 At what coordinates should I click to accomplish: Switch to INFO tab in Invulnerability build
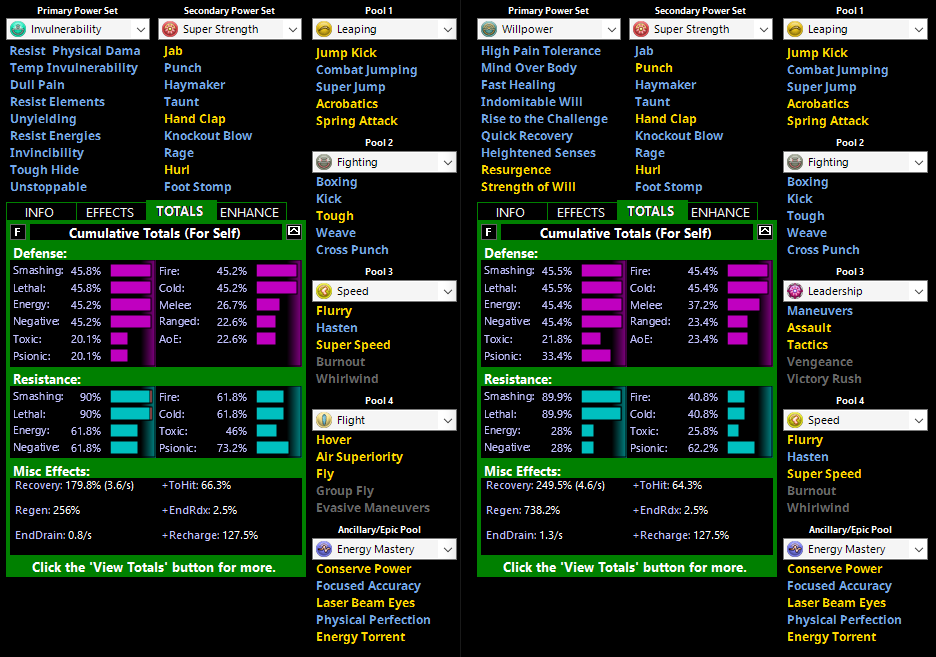[39, 212]
